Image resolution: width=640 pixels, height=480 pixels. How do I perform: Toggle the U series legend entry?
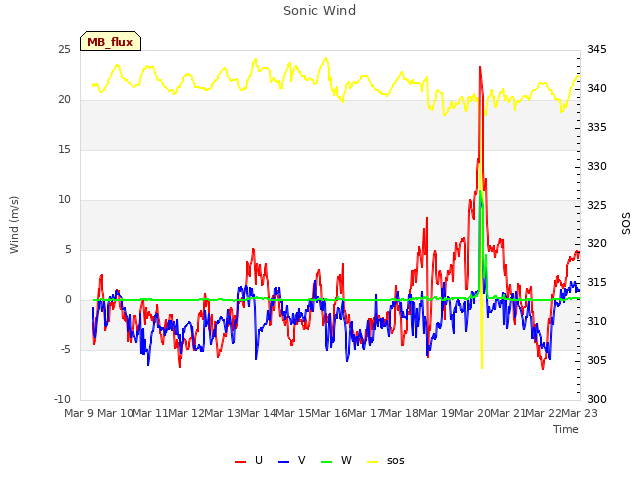coord(249,461)
